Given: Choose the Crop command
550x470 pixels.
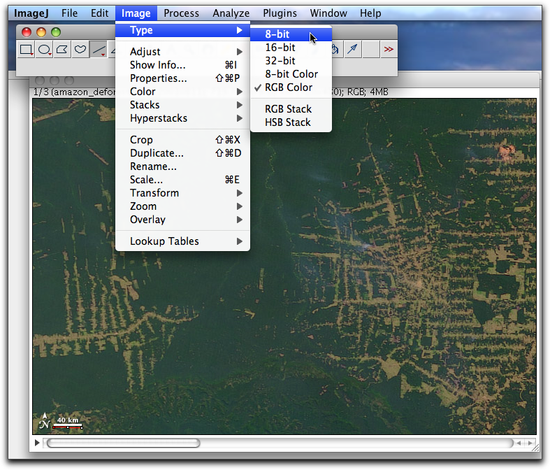Looking at the screenshot, I should 182,140.
